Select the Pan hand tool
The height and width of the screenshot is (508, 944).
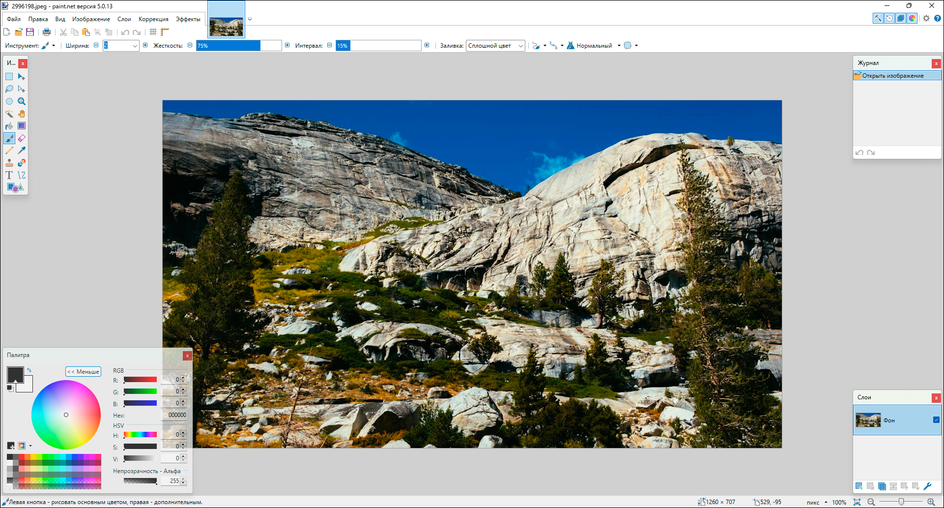pyautogui.click(x=22, y=114)
